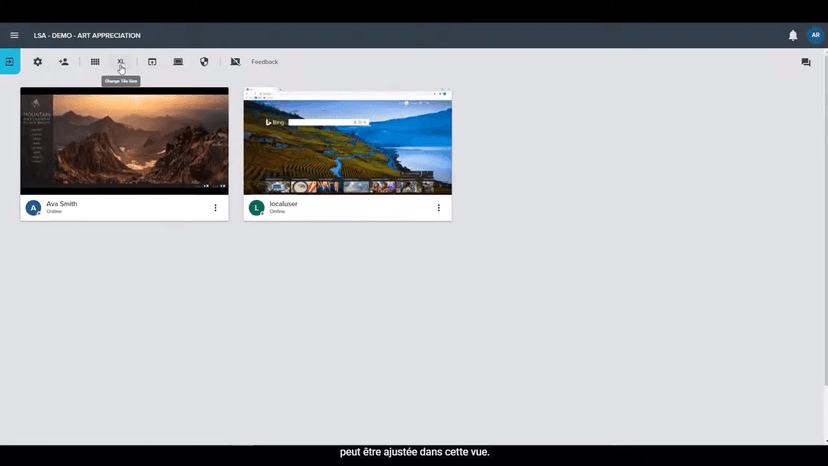Image resolution: width=828 pixels, height=466 pixels.
Task: Open localuser's more options menu
Action: 439,208
